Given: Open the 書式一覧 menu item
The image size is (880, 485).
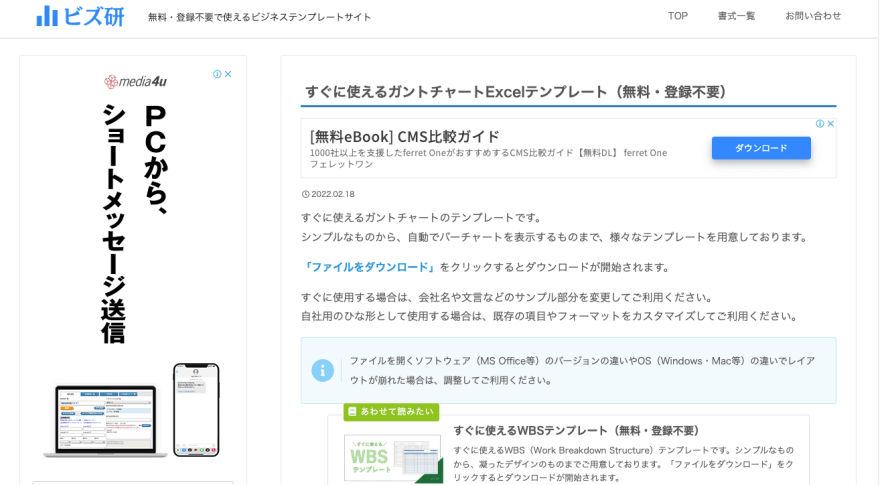Looking at the screenshot, I should (x=736, y=16).
